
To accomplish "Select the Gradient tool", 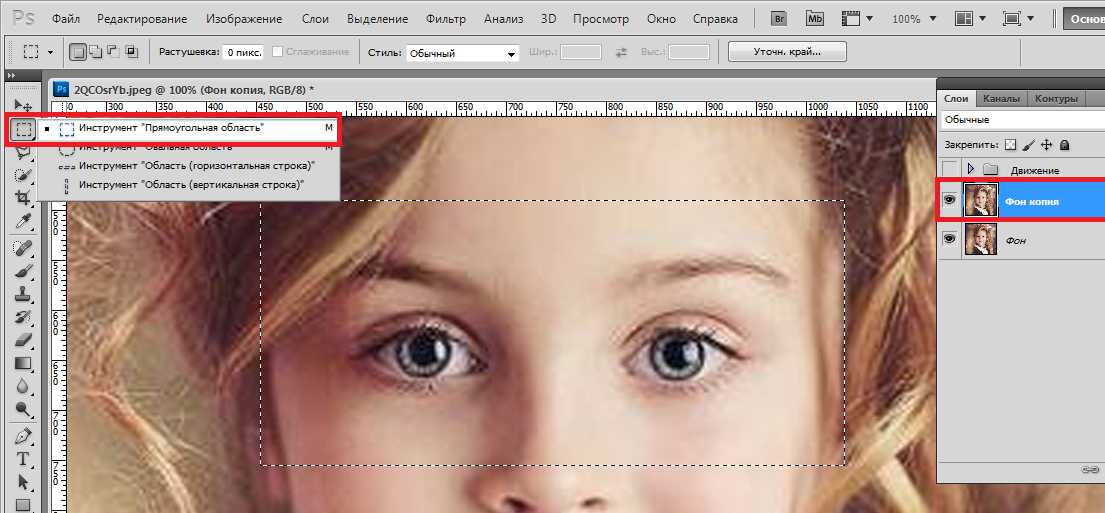I will (23, 364).
